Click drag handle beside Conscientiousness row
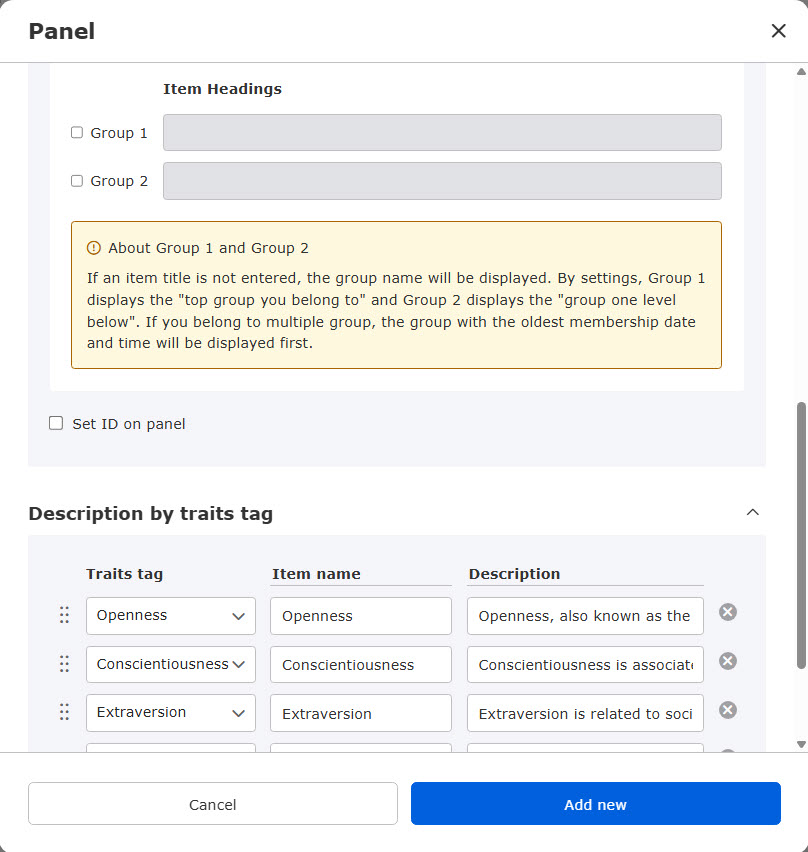The height and width of the screenshot is (852, 808). pyautogui.click(x=64, y=664)
